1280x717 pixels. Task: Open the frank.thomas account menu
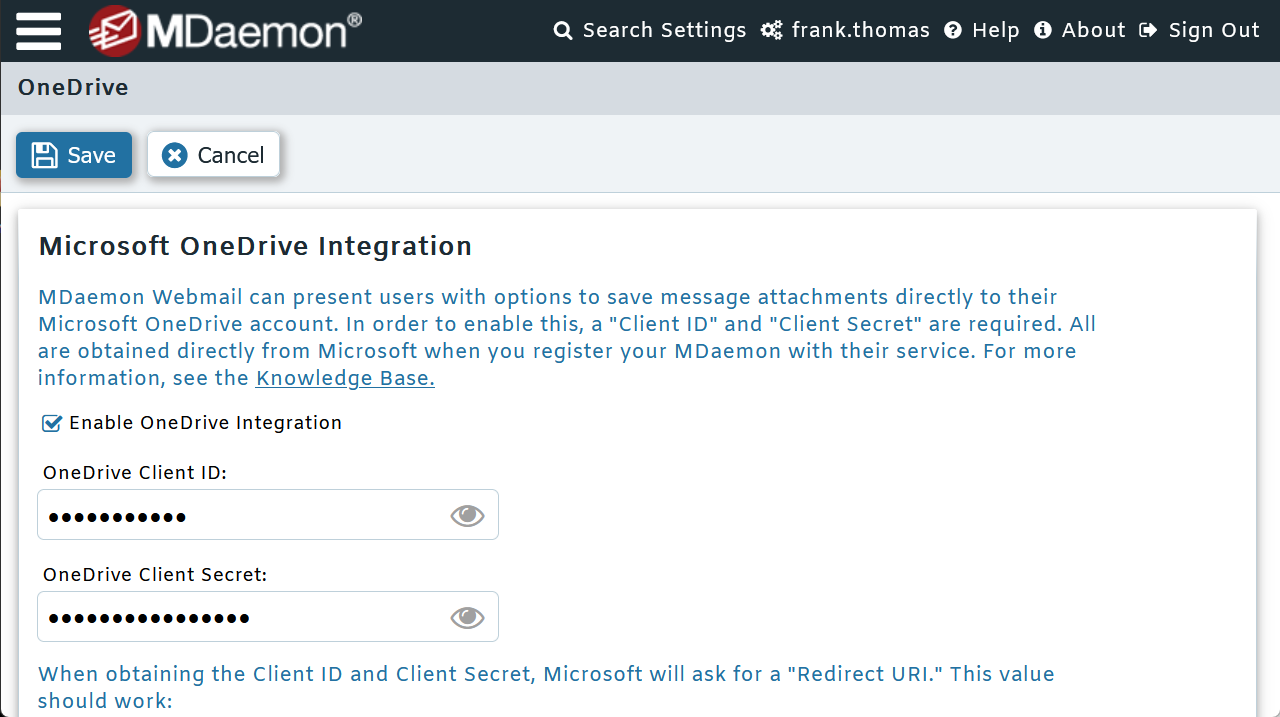click(x=860, y=30)
